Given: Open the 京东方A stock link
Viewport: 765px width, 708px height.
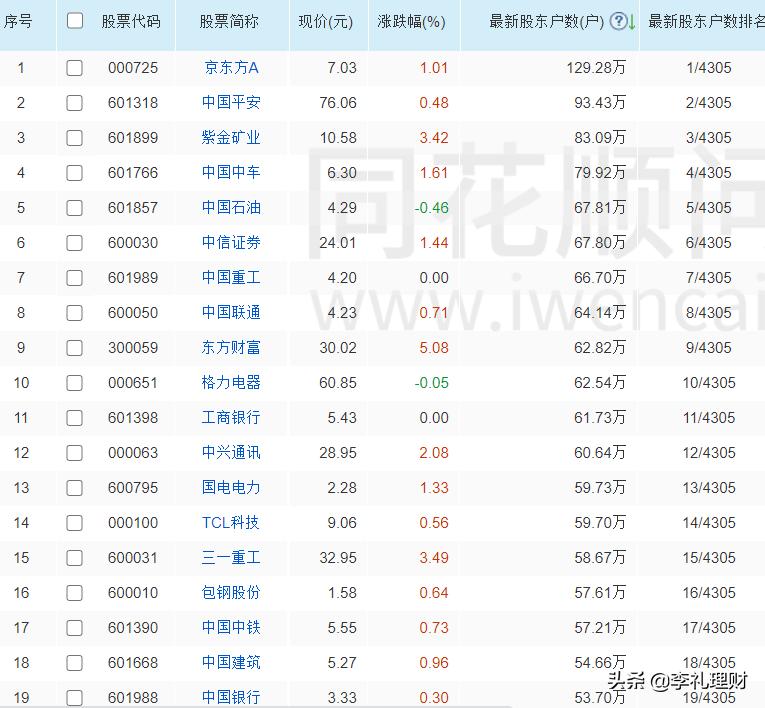Looking at the screenshot, I should 231,67.
